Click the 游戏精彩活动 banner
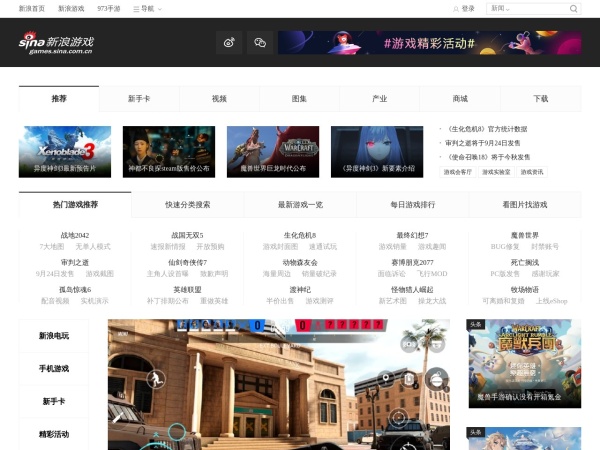Viewport: 600px width, 450px height. (428, 42)
